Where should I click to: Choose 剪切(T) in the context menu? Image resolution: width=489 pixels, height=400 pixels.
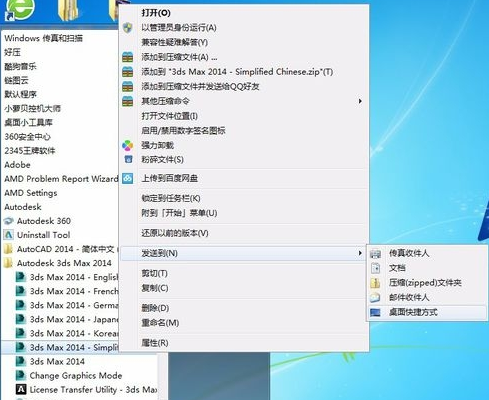point(154,273)
